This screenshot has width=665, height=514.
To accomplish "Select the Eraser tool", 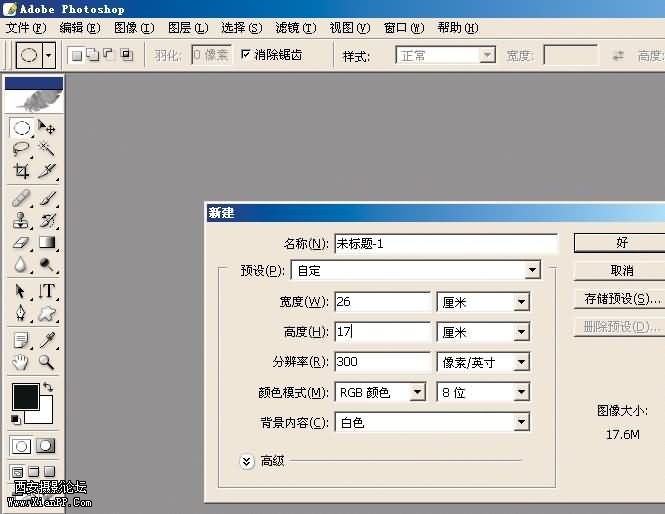I will click(21, 243).
